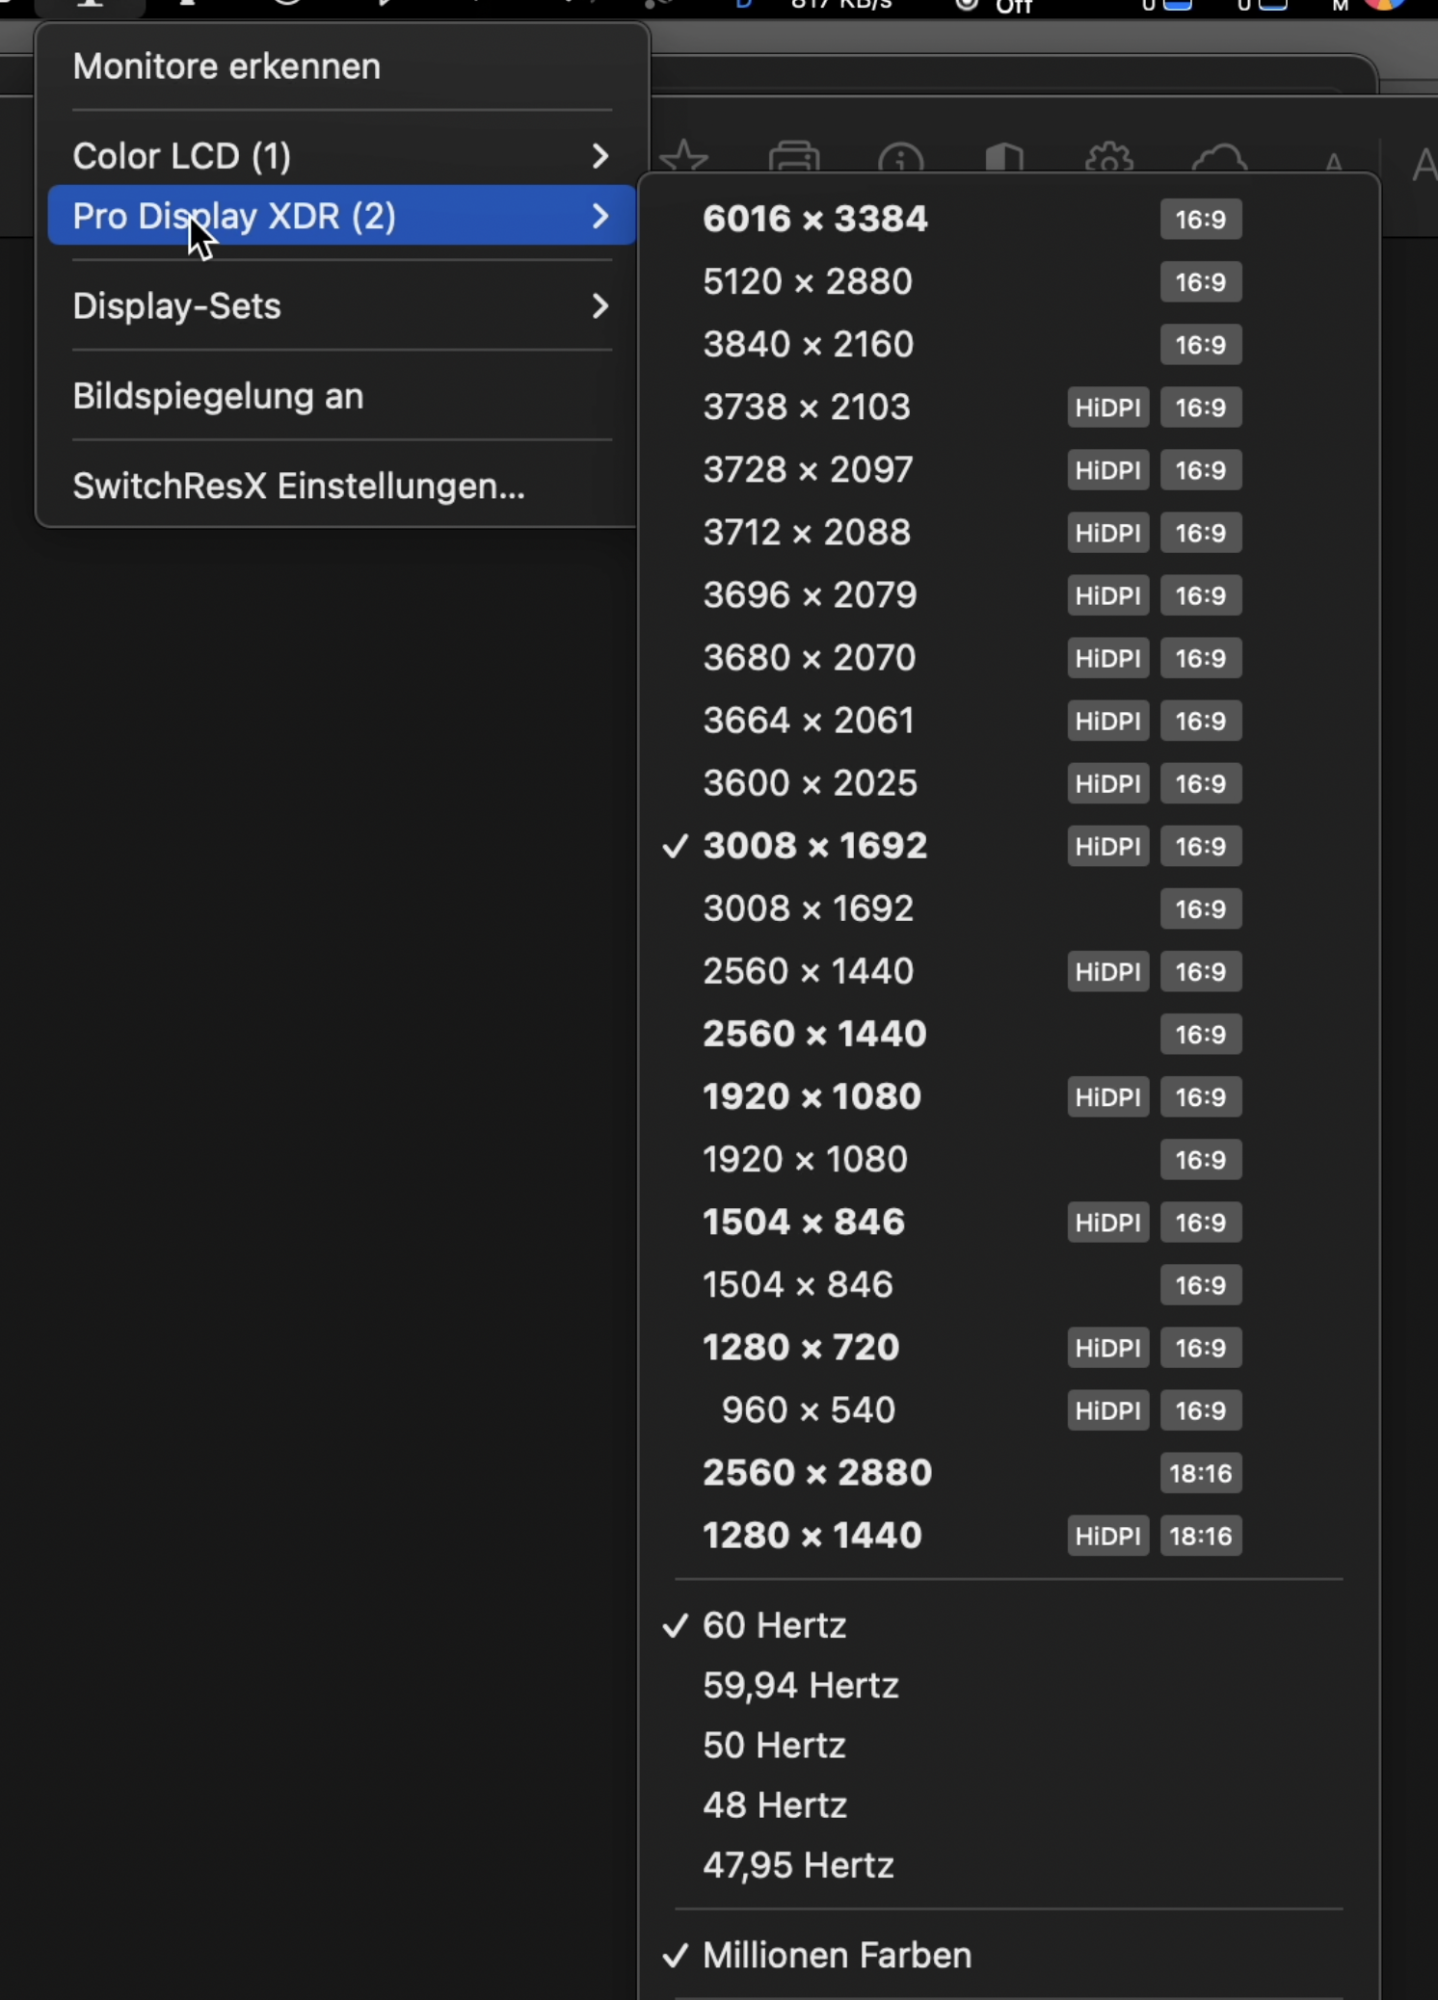Select bold 2560 × 1440 non-HiDPI entry
This screenshot has height=2000, width=1438.
[1008, 1034]
